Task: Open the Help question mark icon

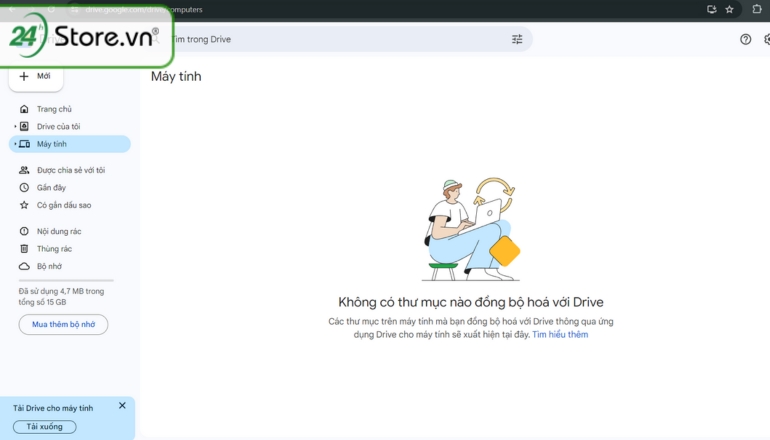Action: pos(745,39)
